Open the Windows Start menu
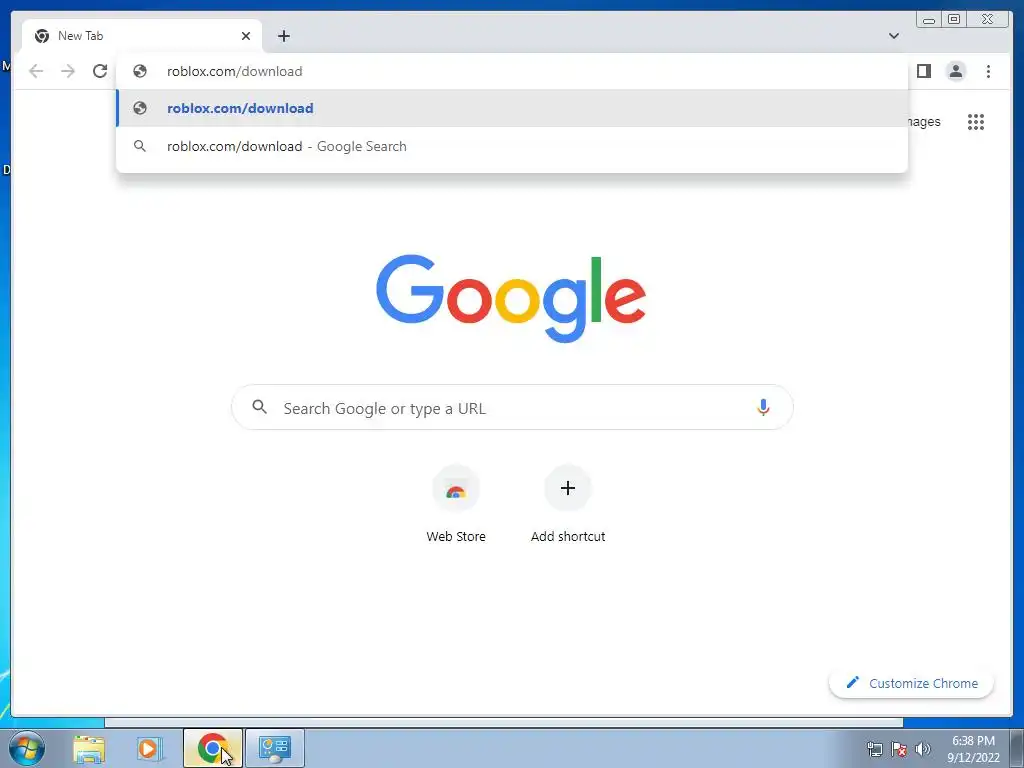The image size is (1024, 768). coord(27,748)
